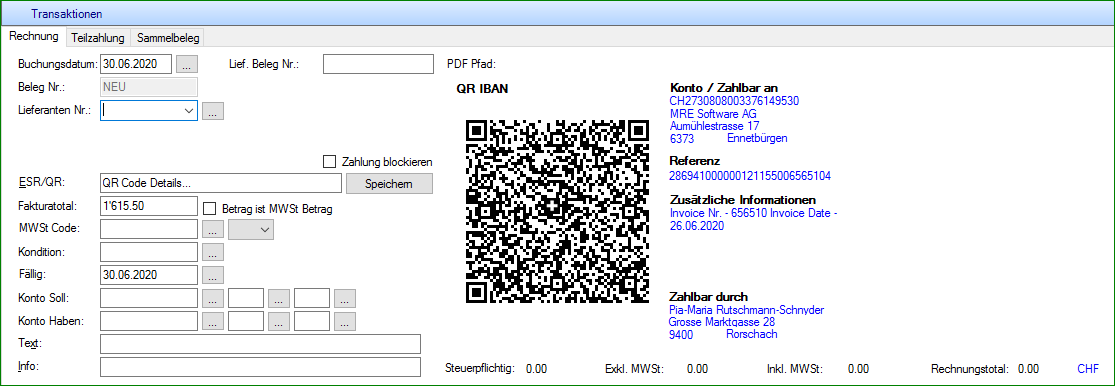
Task: Click the Aumühlestrasse 17 address line
Action: click(715, 126)
